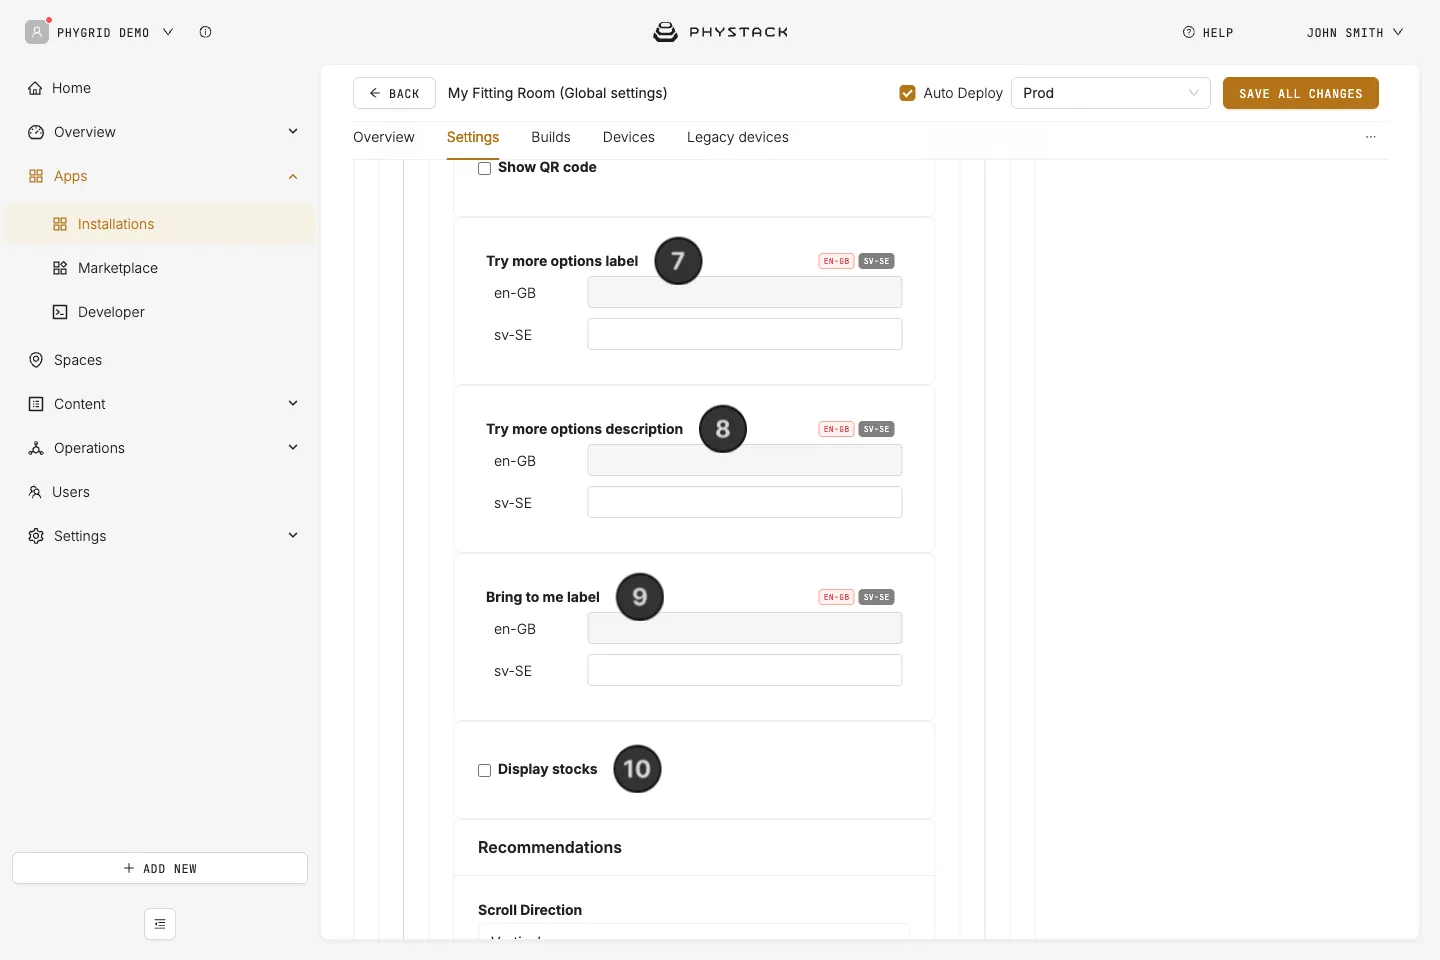Screen dimensions: 1440x960
Task: Switch to the Devices tab
Action: 629,137
